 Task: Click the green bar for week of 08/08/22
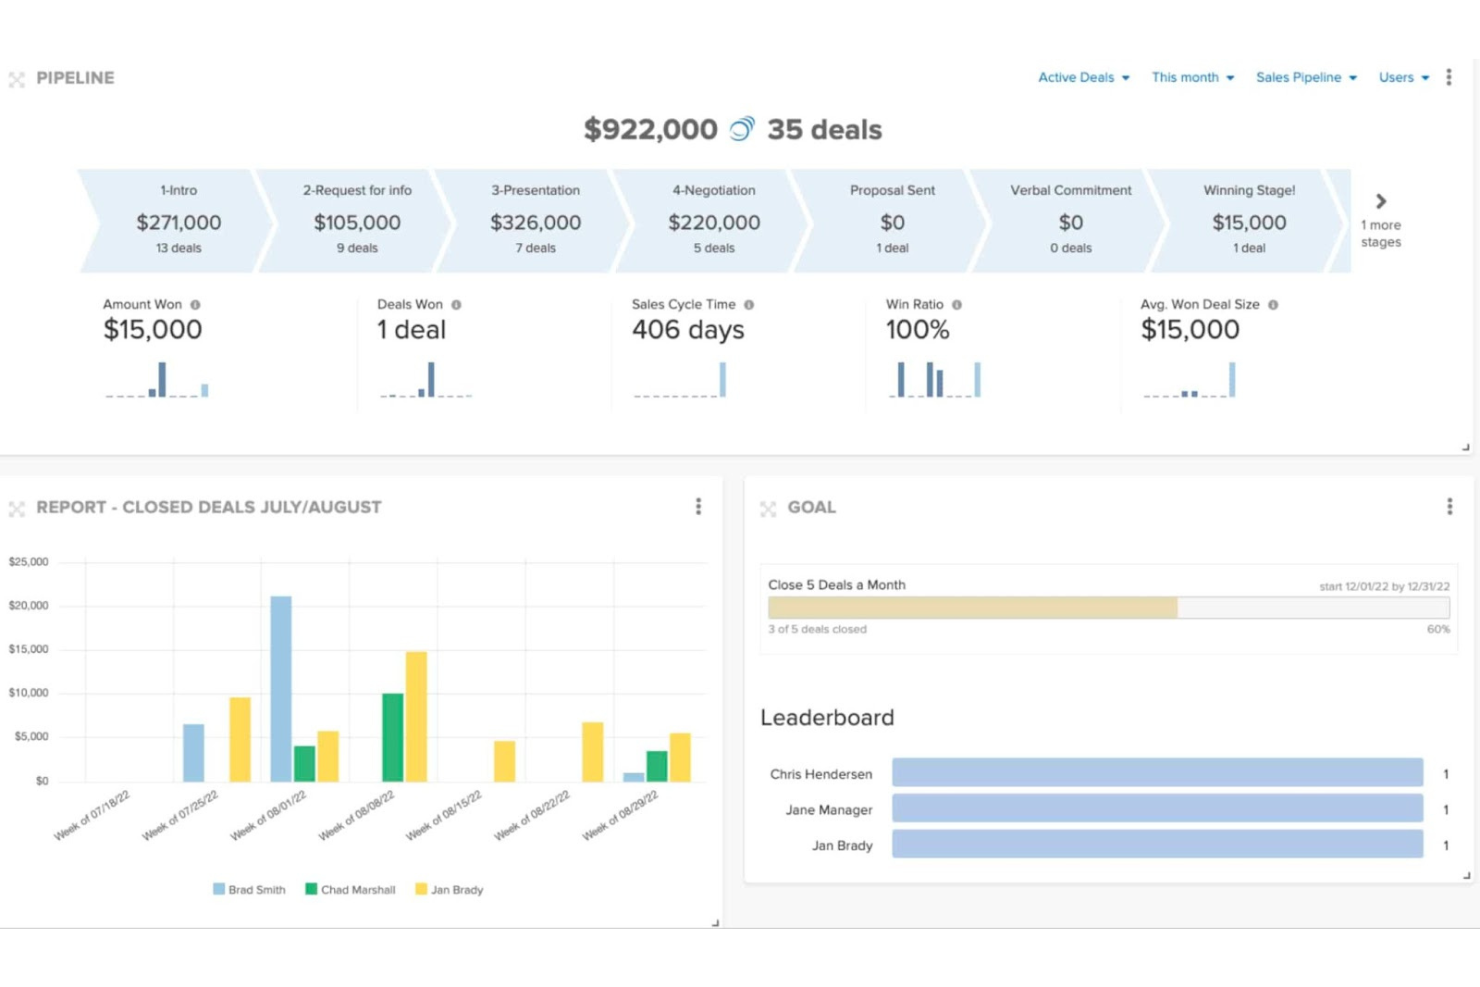click(x=393, y=737)
